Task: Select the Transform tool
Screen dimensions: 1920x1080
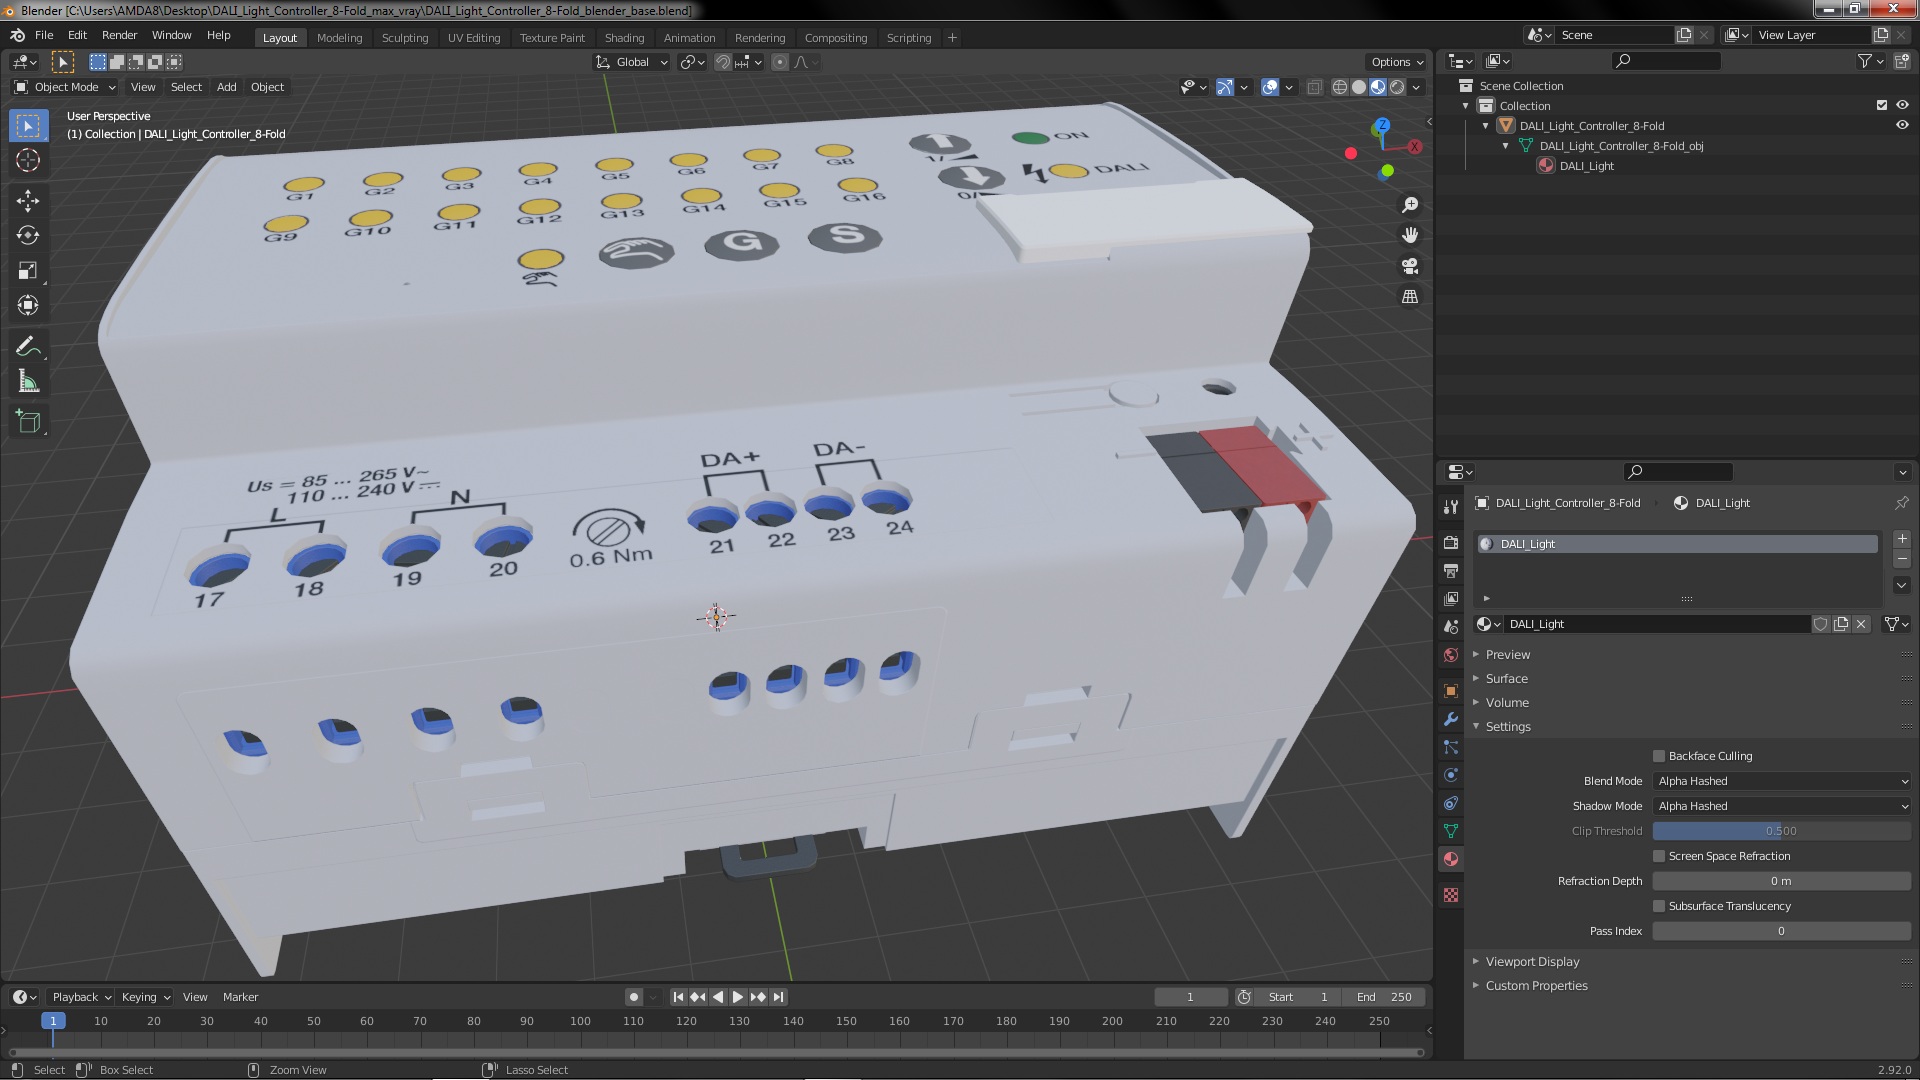Action: (x=28, y=306)
